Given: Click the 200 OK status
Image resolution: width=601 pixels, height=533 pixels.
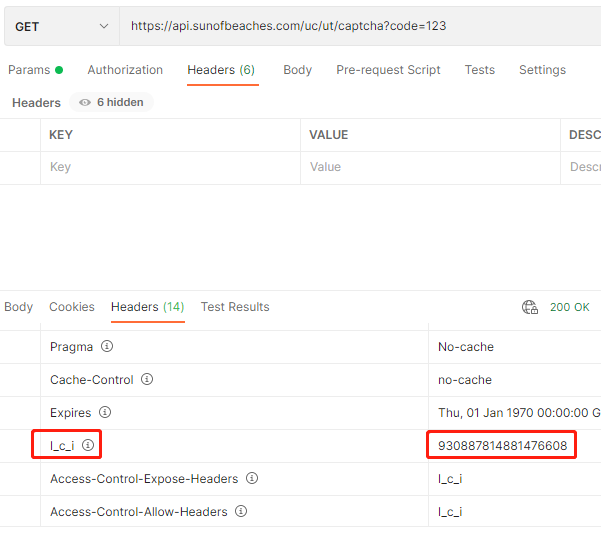Looking at the screenshot, I should pos(570,307).
